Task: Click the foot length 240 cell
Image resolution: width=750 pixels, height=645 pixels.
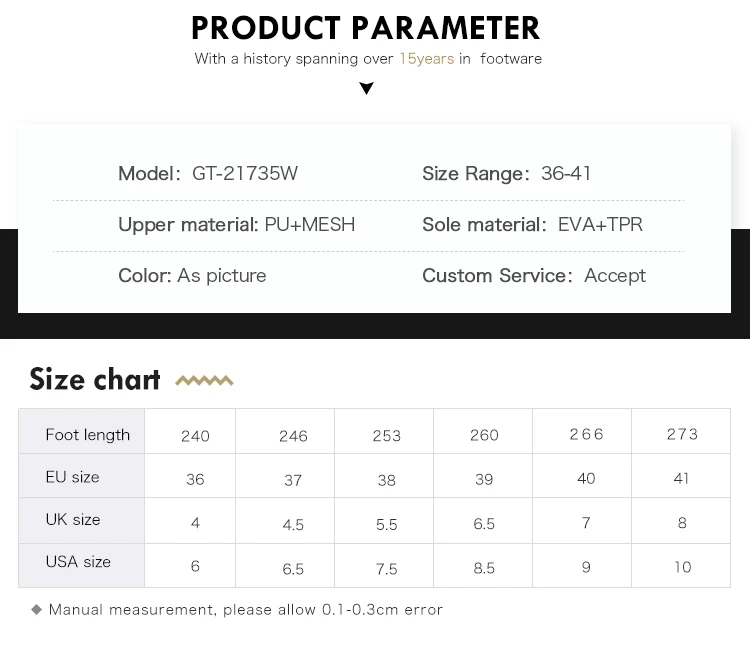Action: click(x=195, y=436)
